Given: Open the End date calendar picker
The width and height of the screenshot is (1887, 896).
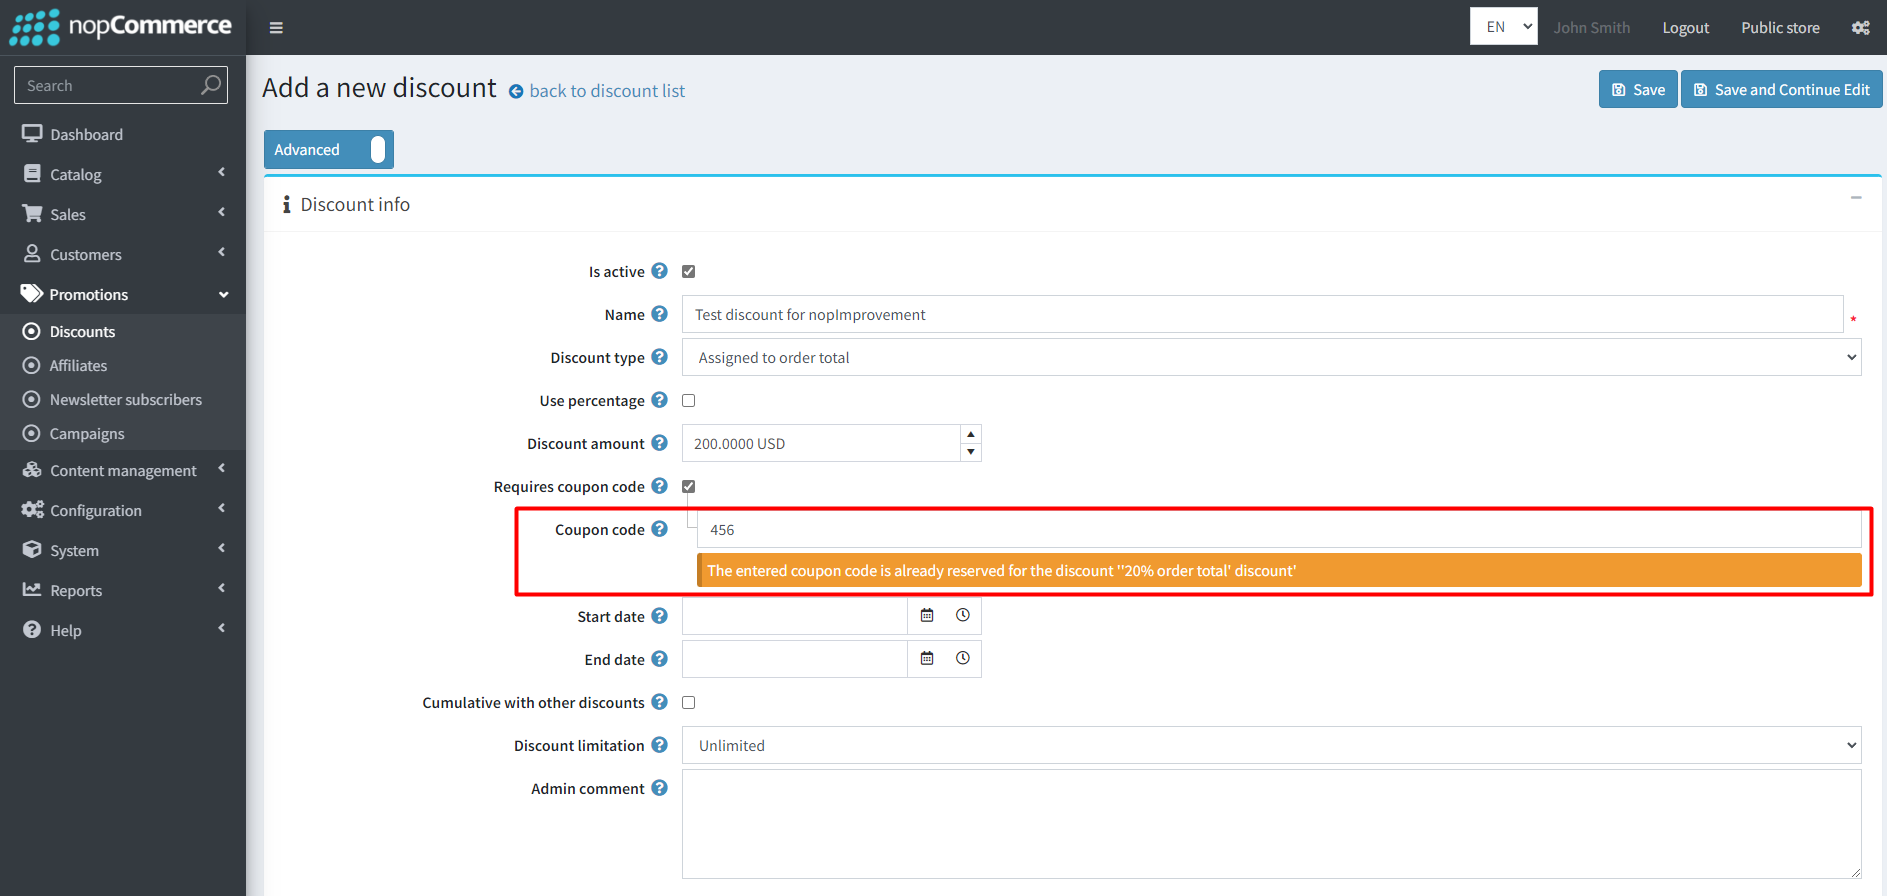Looking at the screenshot, I should coord(927,659).
